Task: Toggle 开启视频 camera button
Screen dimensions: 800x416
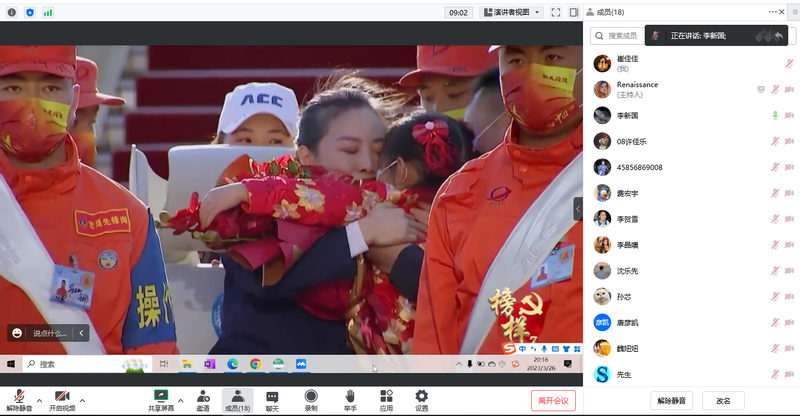Action: pyautogui.click(x=62, y=400)
